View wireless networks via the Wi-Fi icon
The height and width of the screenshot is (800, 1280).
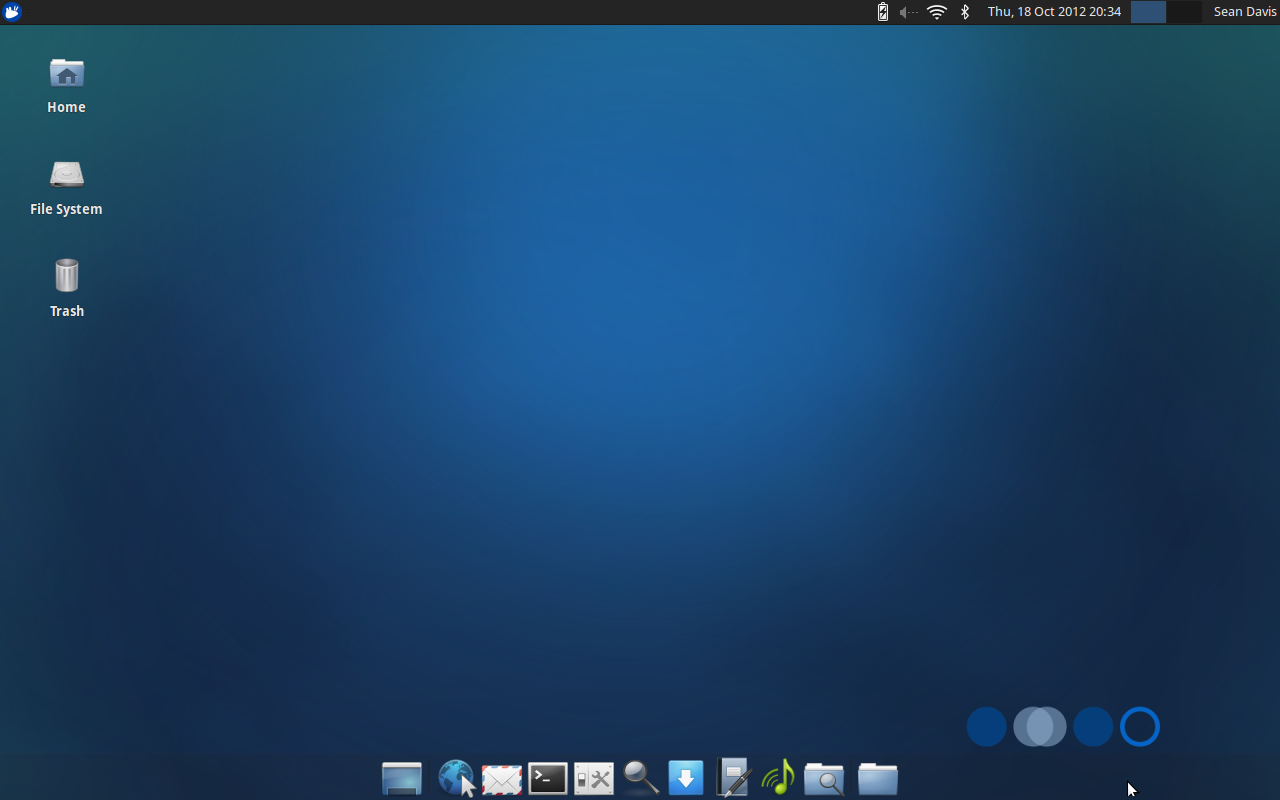tap(936, 12)
